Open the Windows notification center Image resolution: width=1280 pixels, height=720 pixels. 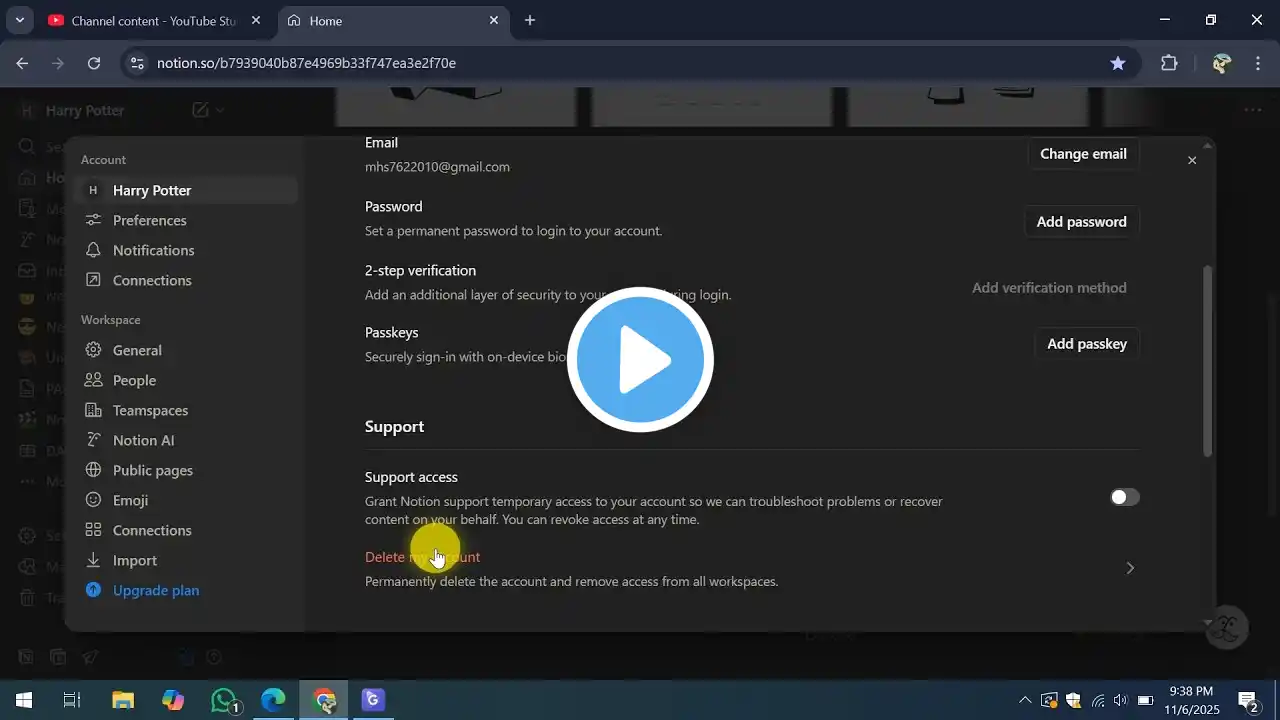pyautogui.click(x=1248, y=700)
